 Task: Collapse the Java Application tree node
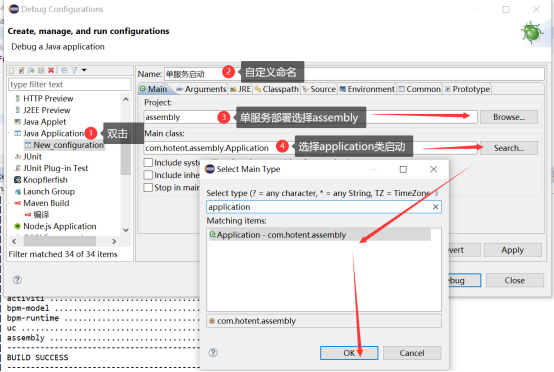pos(10,133)
